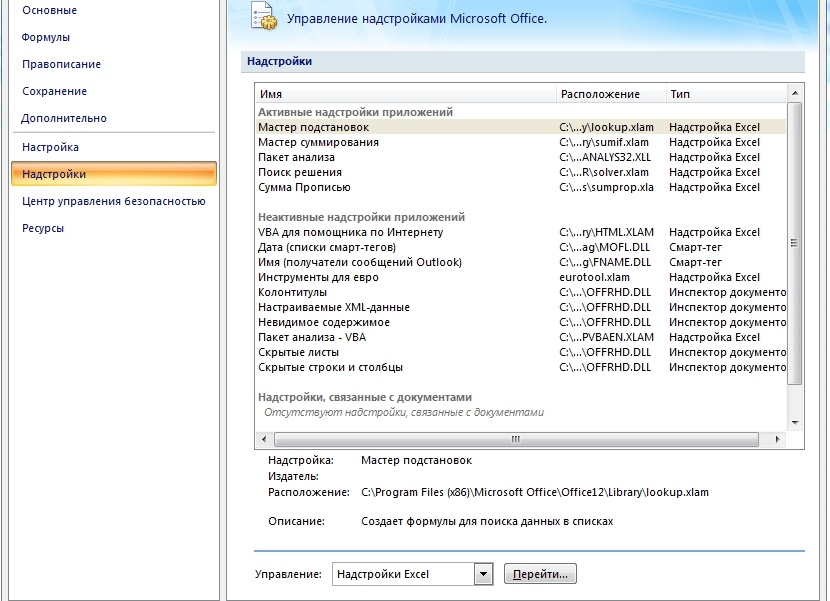Sort list by the Тип column header
Image resolution: width=830 pixels, height=601 pixels.
pyautogui.click(x=726, y=94)
